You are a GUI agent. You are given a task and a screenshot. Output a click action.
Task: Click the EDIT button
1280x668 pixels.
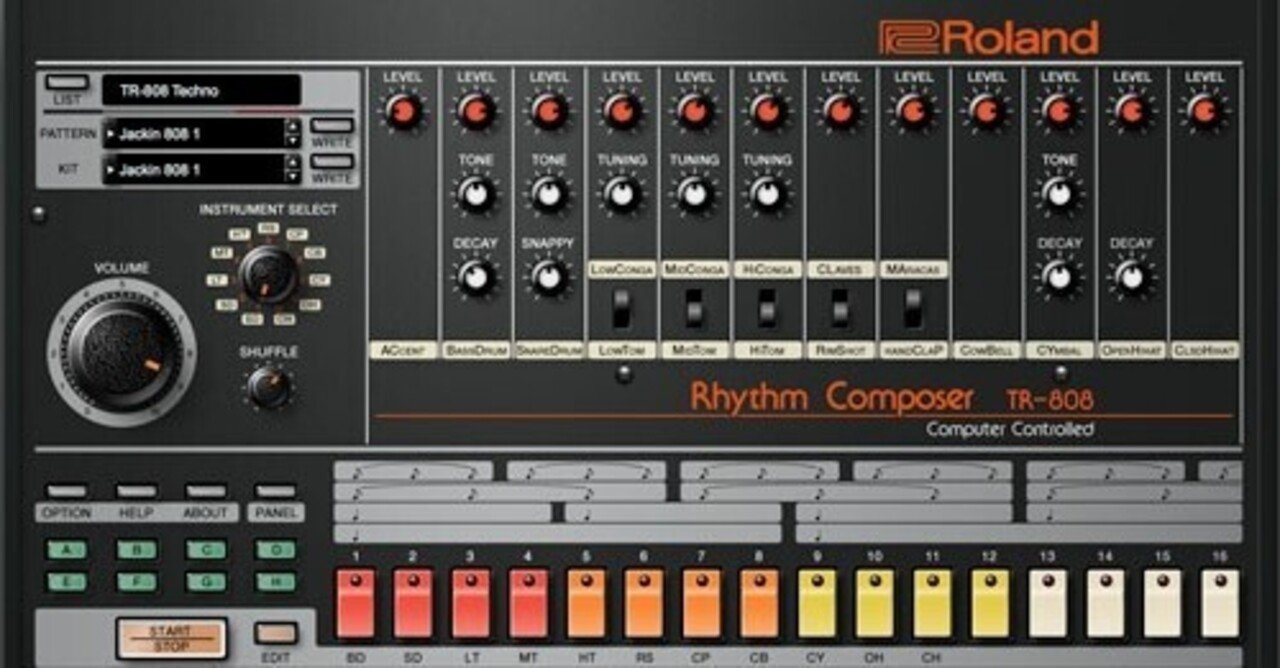275,634
